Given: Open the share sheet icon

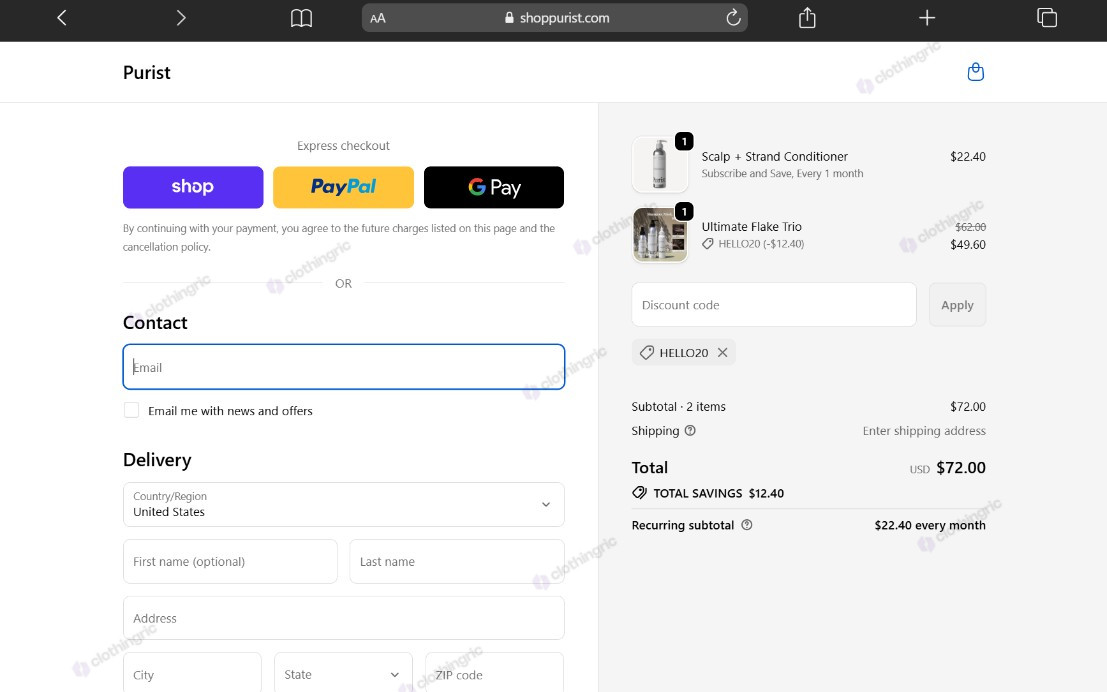Looking at the screenshot, I should pyautogui.click(x=807, y=18).
